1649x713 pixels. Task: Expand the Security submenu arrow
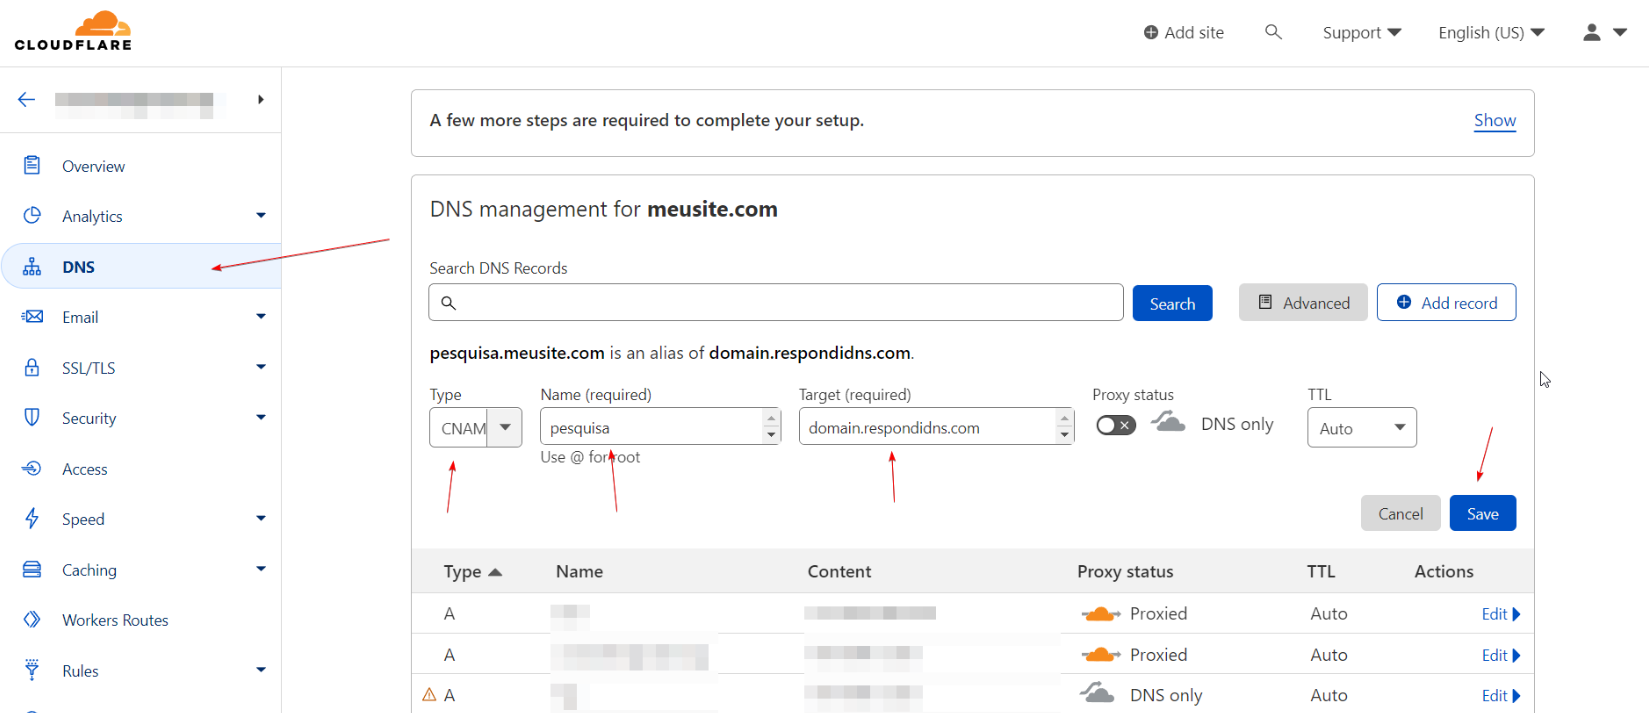[x=261, y=417]
